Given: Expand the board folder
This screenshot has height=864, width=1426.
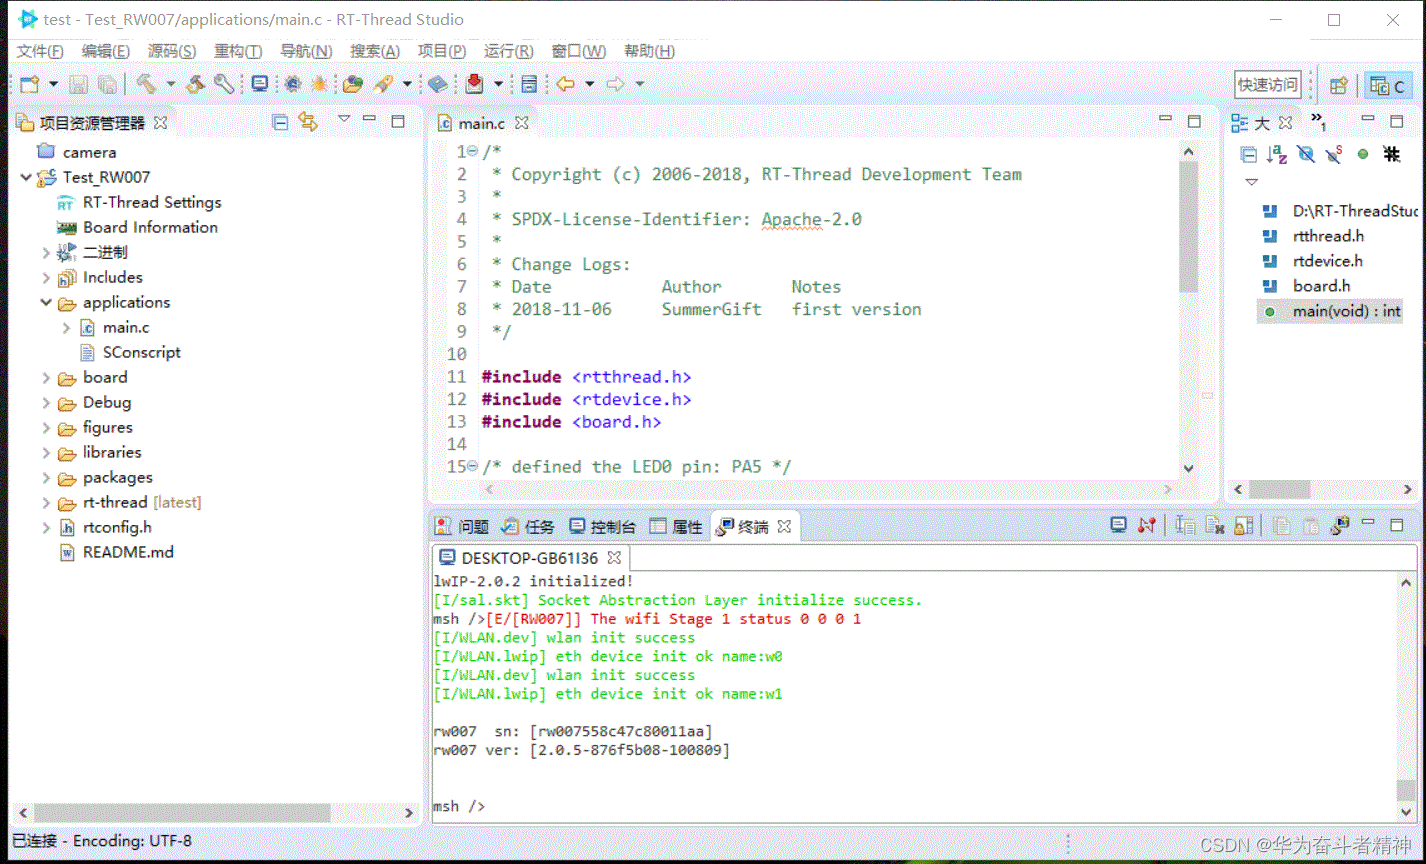Looking at the screenshot, I should pos(46,377).
